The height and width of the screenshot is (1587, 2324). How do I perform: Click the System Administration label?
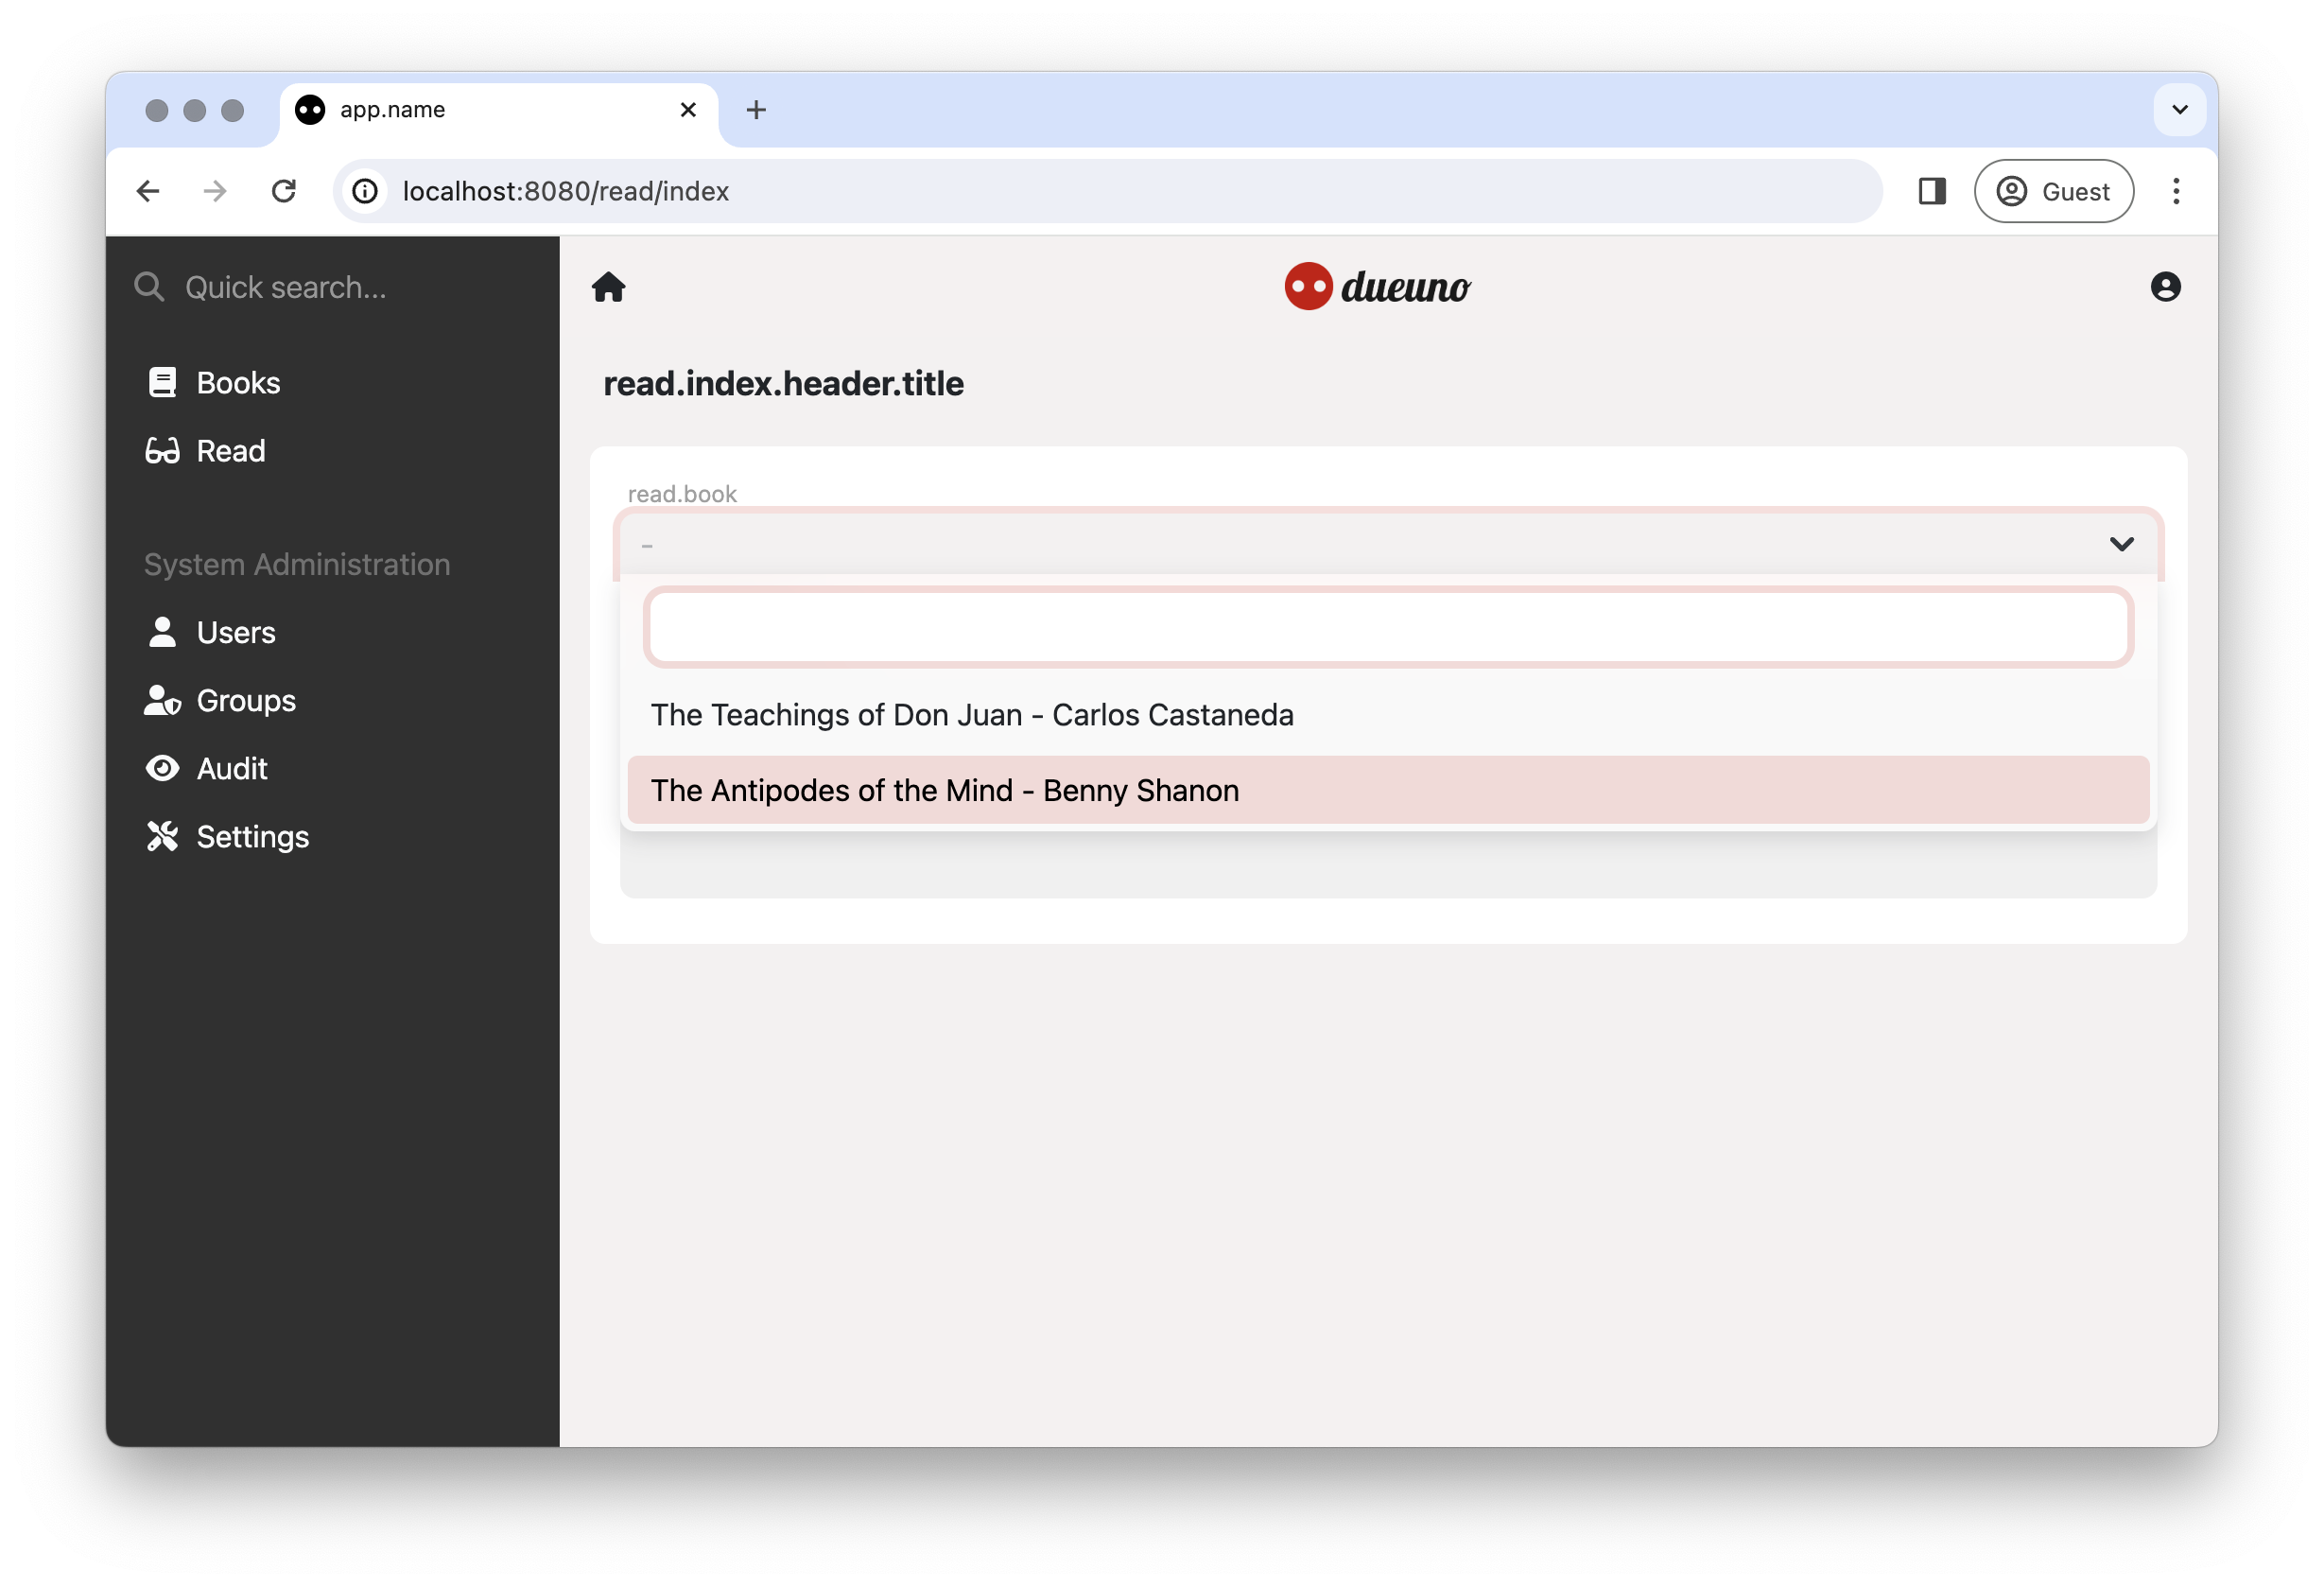[x=297, y=564]
